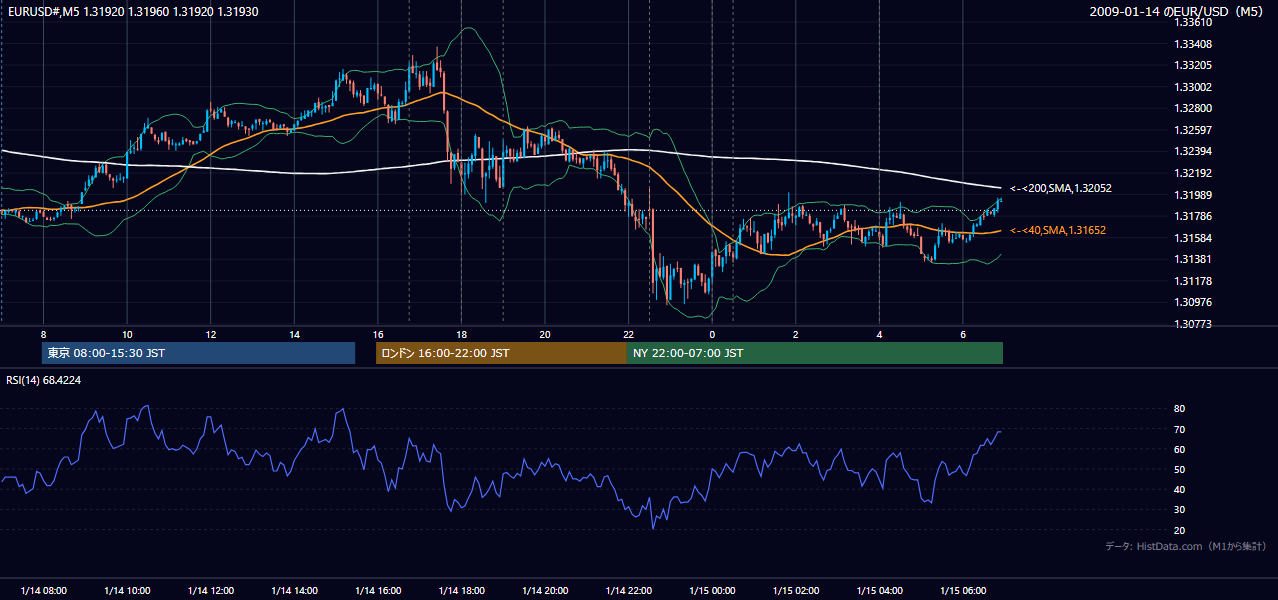Click the 1/14 14:00 date label
1278x600 pixels.
point(294,590)
